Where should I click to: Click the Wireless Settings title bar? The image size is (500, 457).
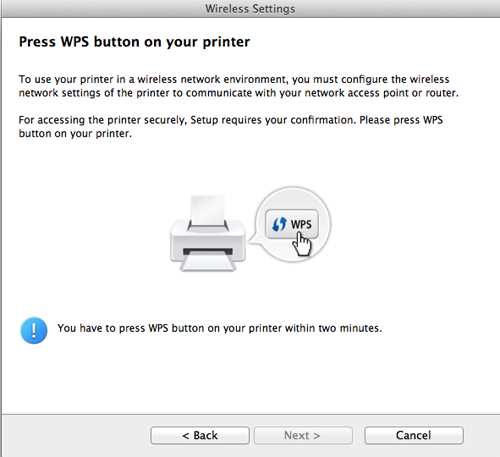pos(250,9)
